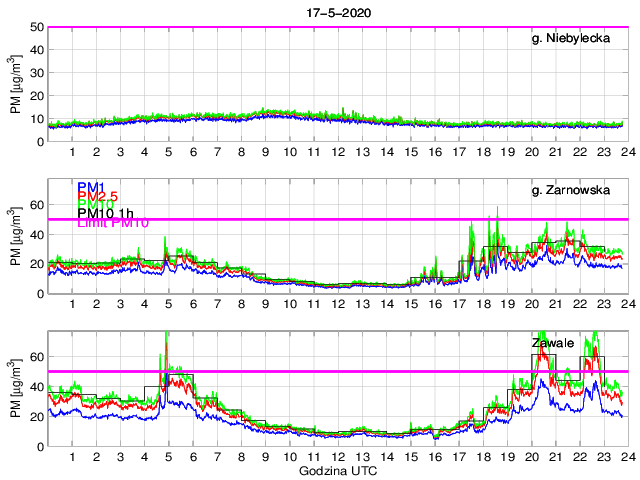Click the blue PM1 legend entry
This screenshot has width=640, height=480.
(x=91, y=187)
